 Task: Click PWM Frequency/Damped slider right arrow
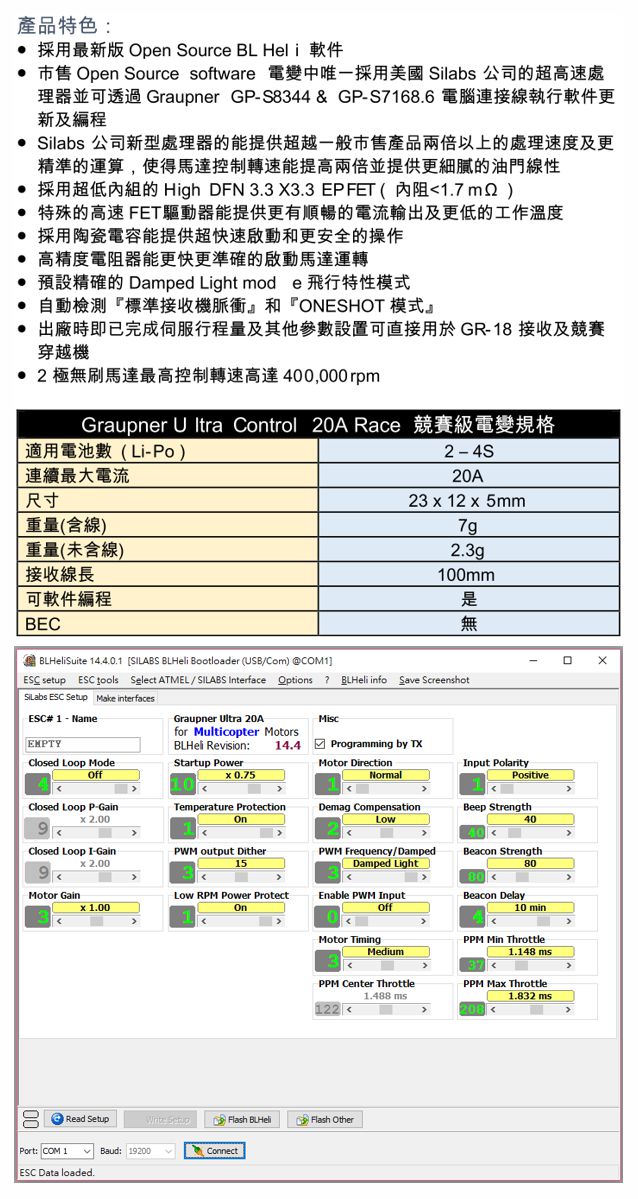pos(425,876)
